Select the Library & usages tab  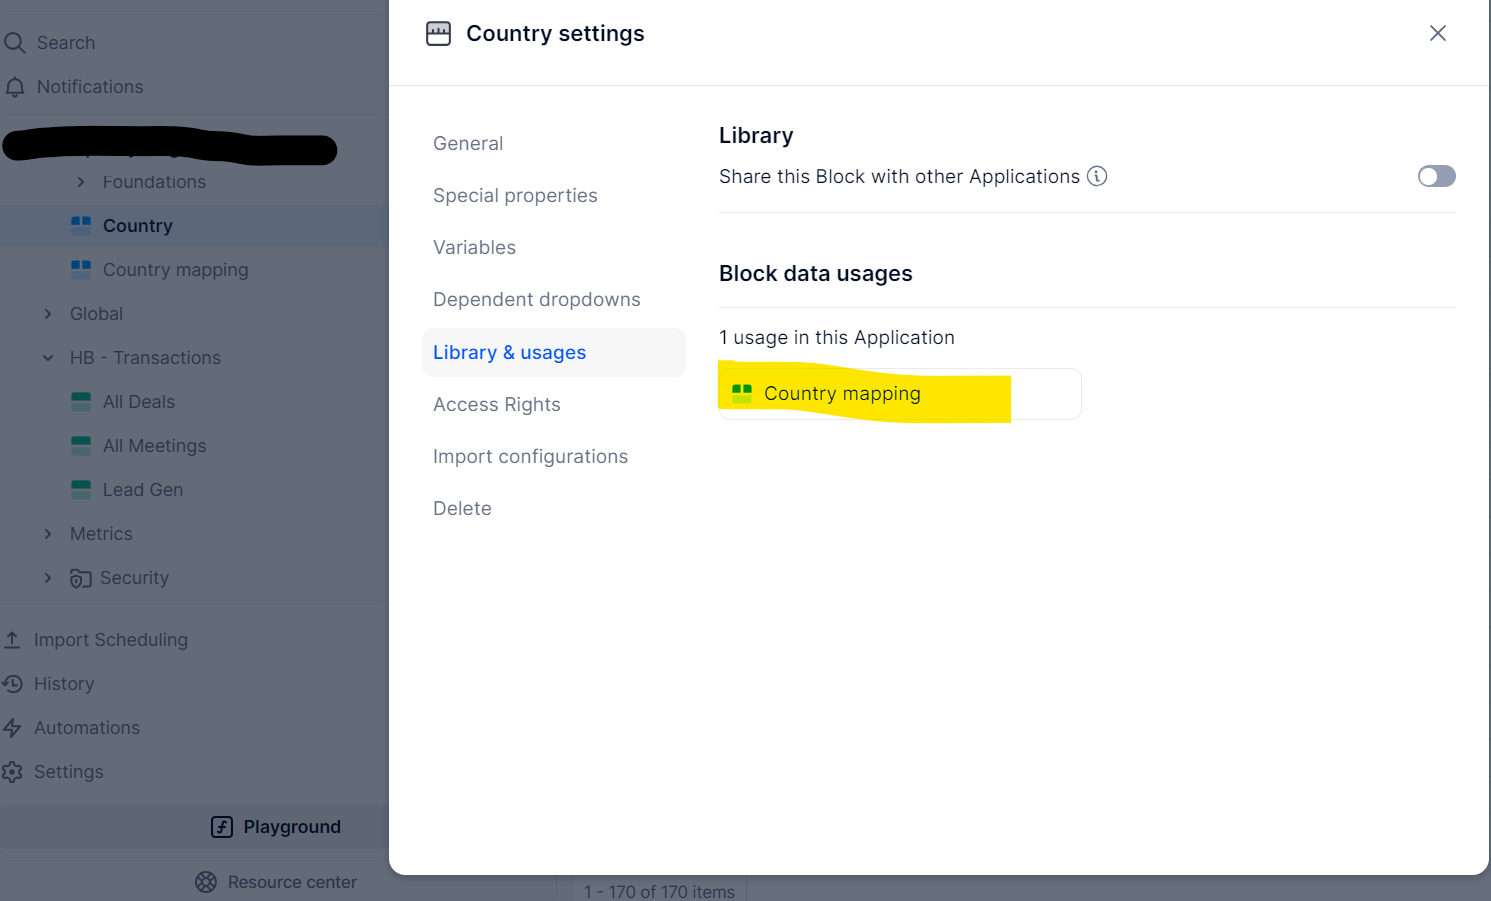coord(554,352)
